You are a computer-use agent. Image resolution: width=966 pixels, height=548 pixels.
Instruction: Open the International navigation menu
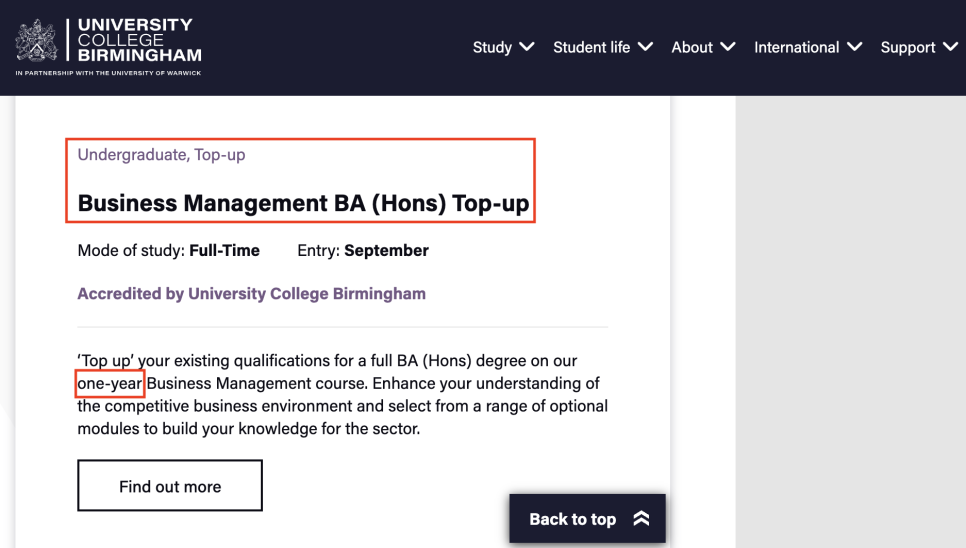pos(797,47)
